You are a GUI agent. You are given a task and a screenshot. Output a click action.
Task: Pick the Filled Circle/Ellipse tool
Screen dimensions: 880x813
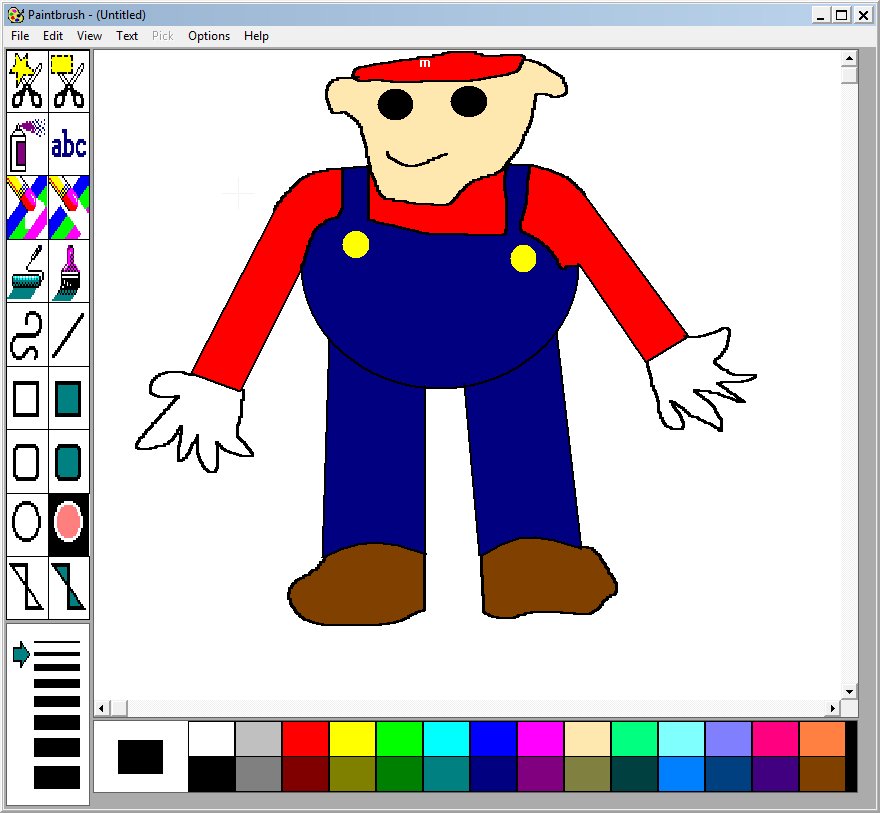[69, 525]
